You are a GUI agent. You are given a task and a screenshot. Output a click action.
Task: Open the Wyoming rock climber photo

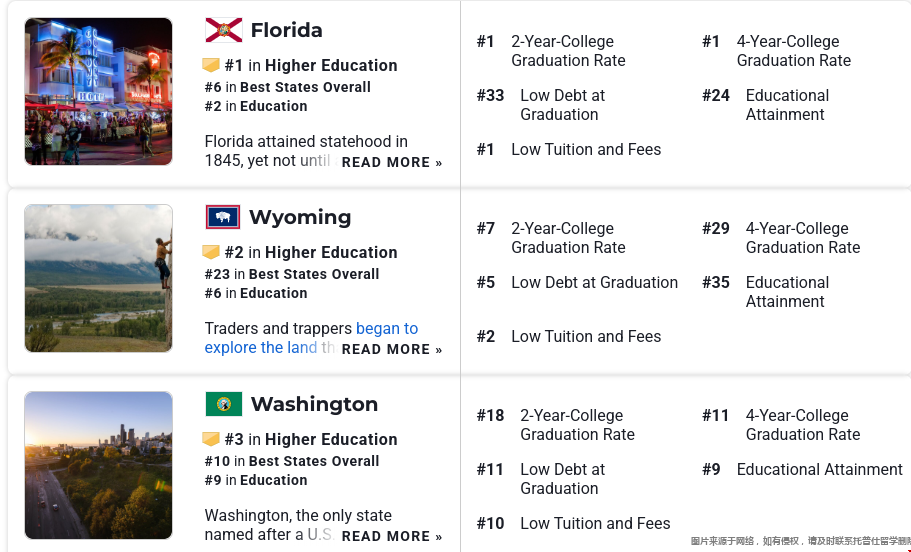click(x=98, y=278)
